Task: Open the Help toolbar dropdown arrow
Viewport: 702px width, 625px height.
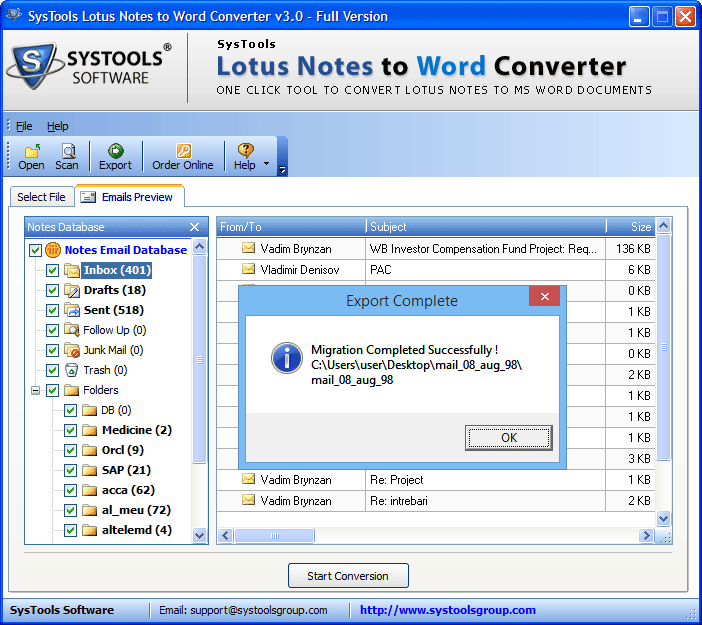Action: [x=266, y=163]
